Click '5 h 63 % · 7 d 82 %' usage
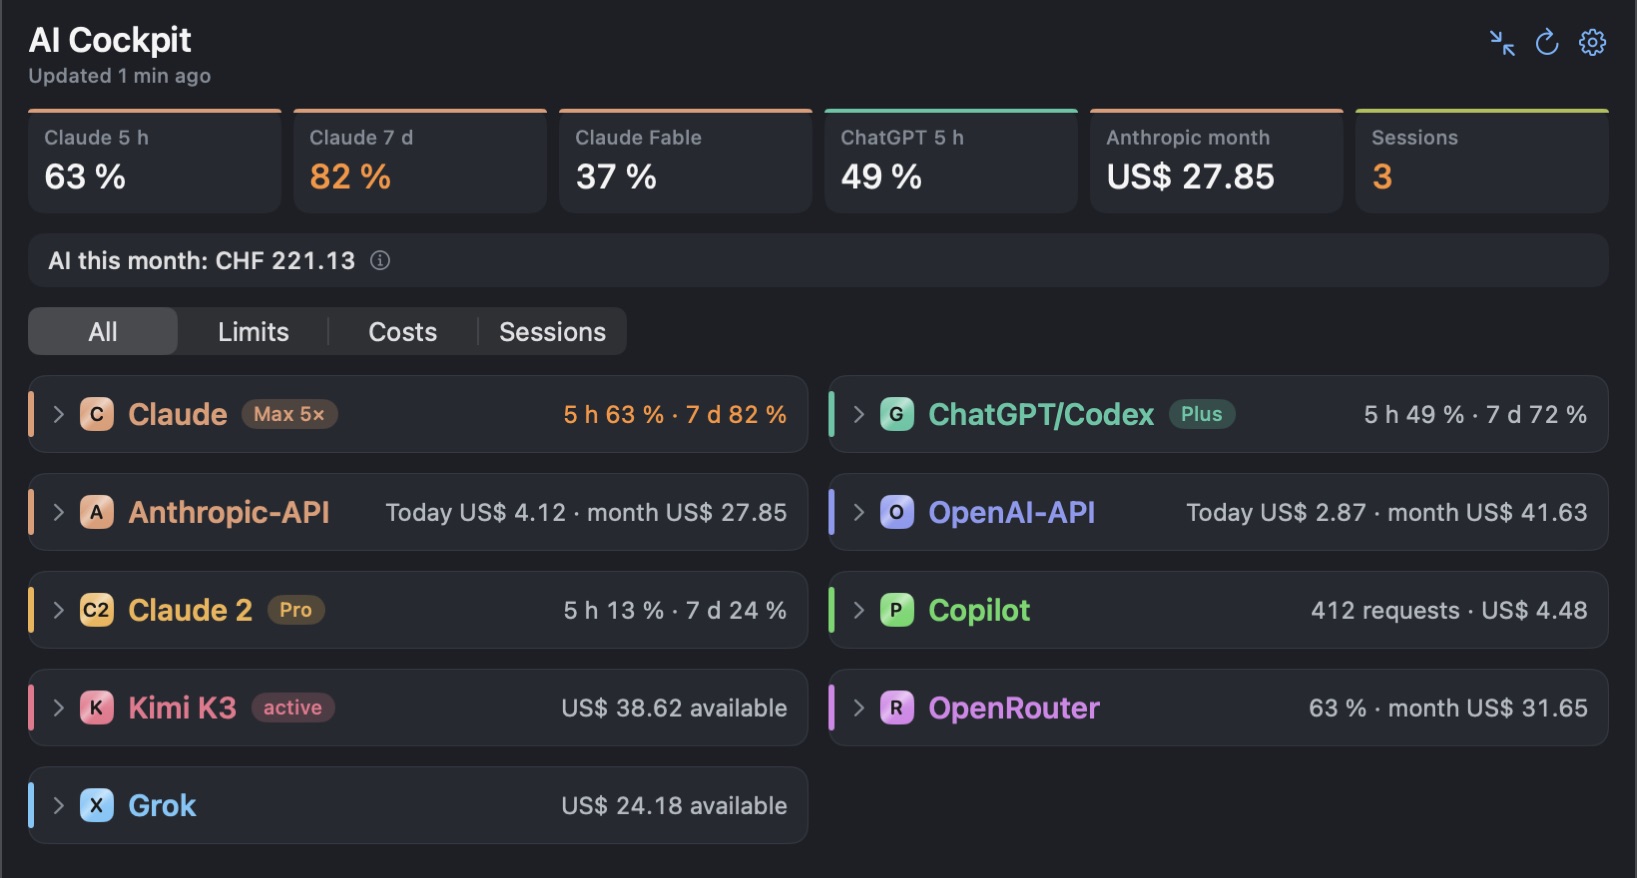This screenshot has height=878, width=1637. pyautogui.click(x=675, y=414)
